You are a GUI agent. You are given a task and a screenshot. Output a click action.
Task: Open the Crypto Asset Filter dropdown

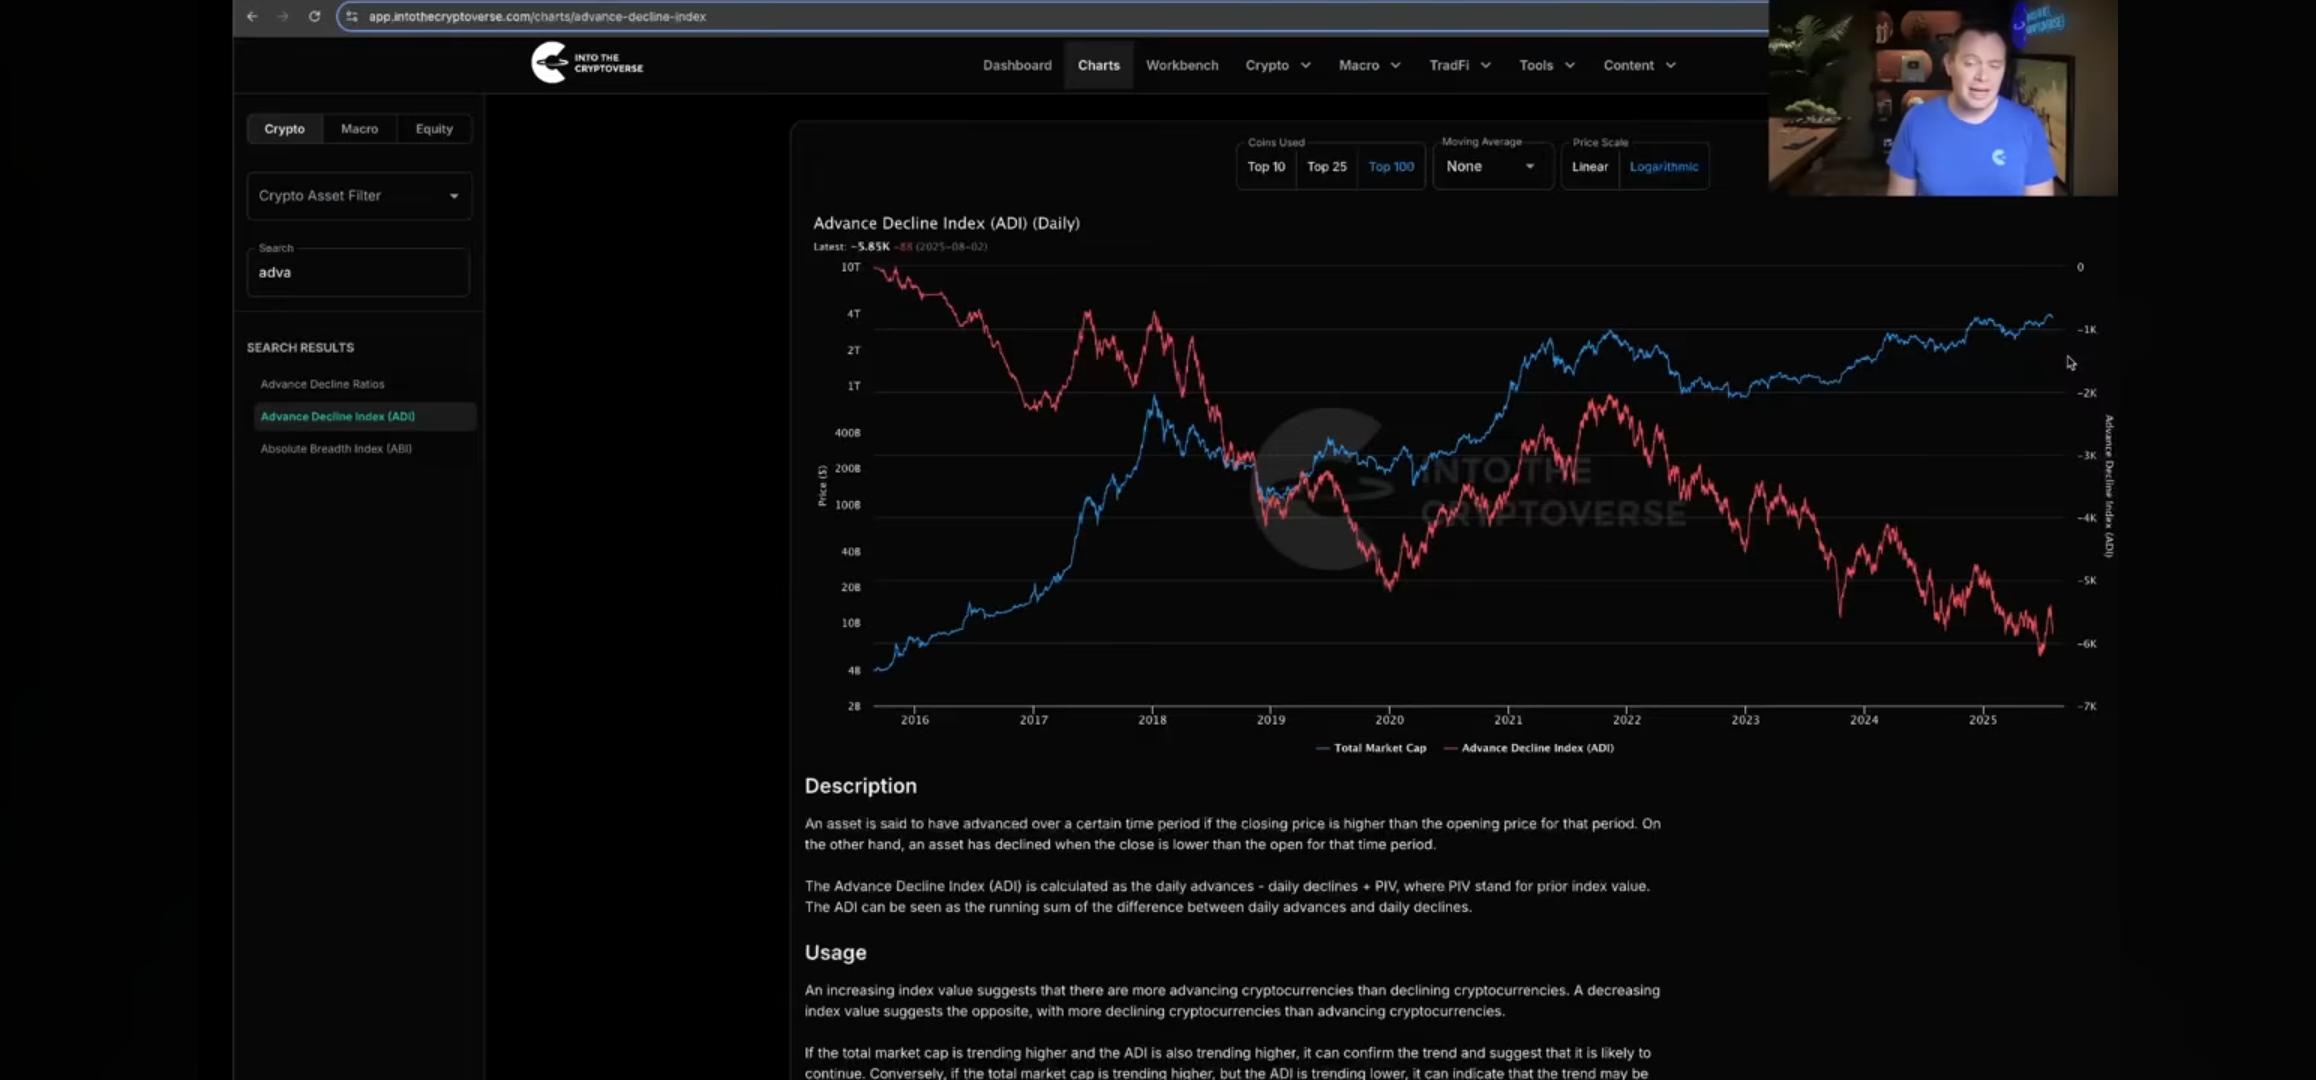359,196
